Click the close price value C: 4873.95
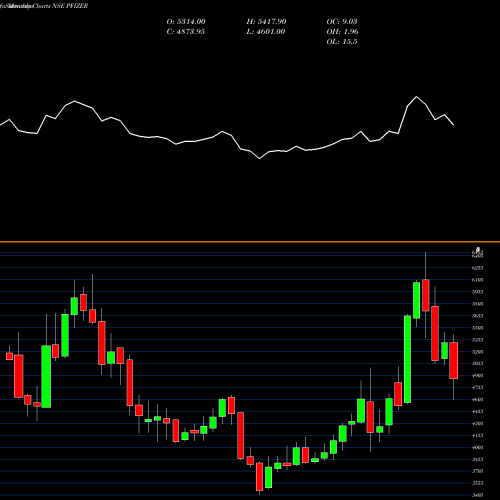 186,32
